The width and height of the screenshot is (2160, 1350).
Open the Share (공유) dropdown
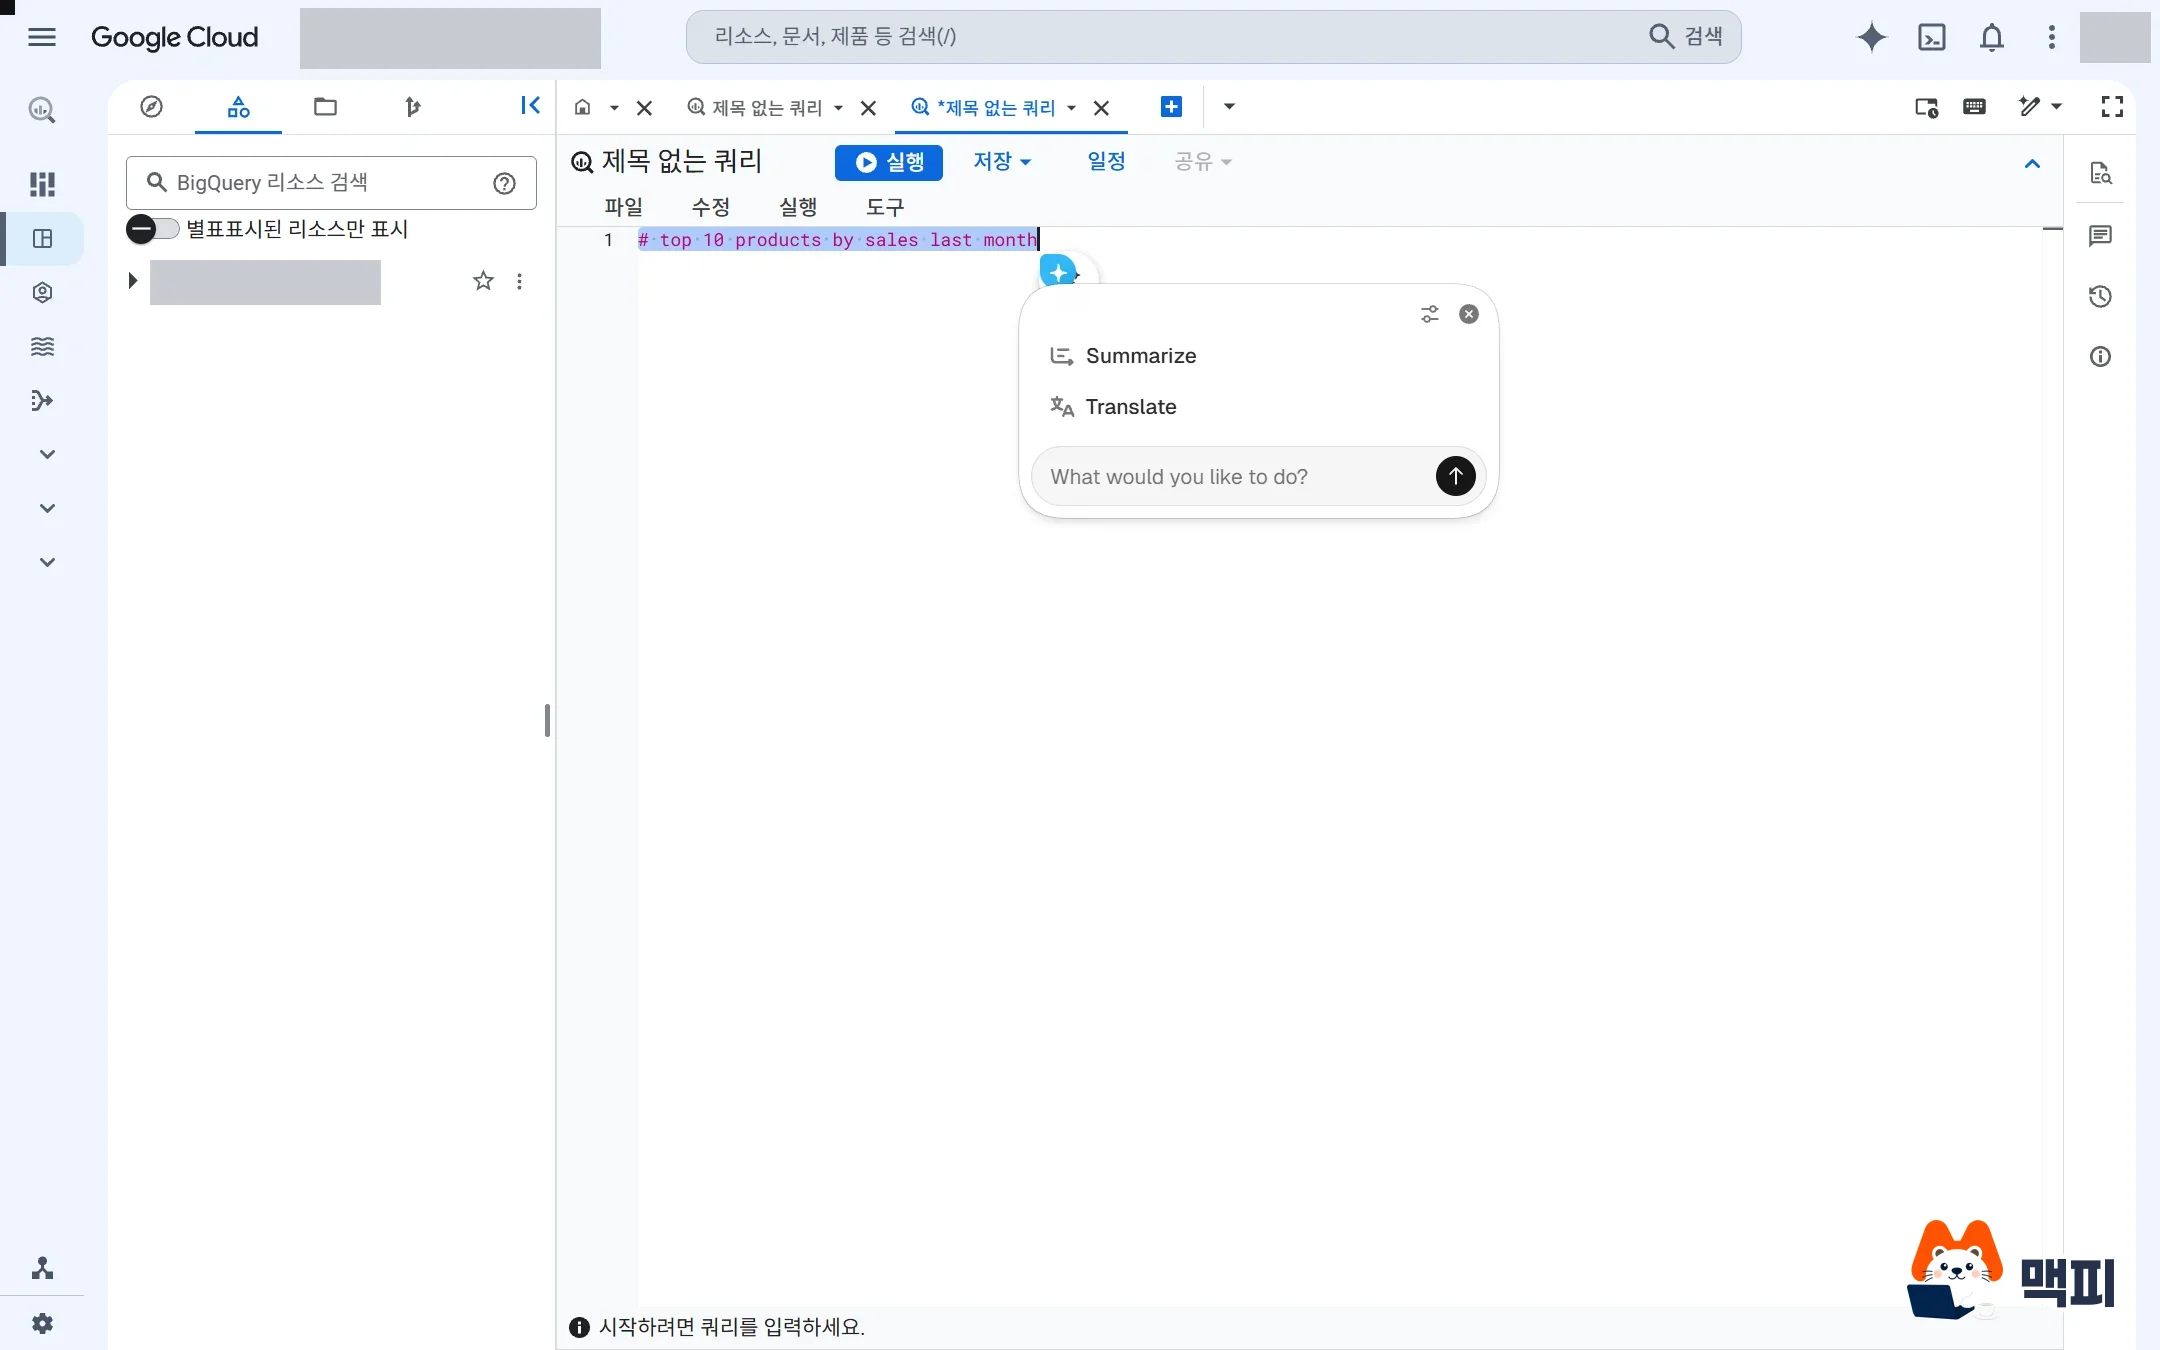pyautogui.click(x=1202, y=161)
